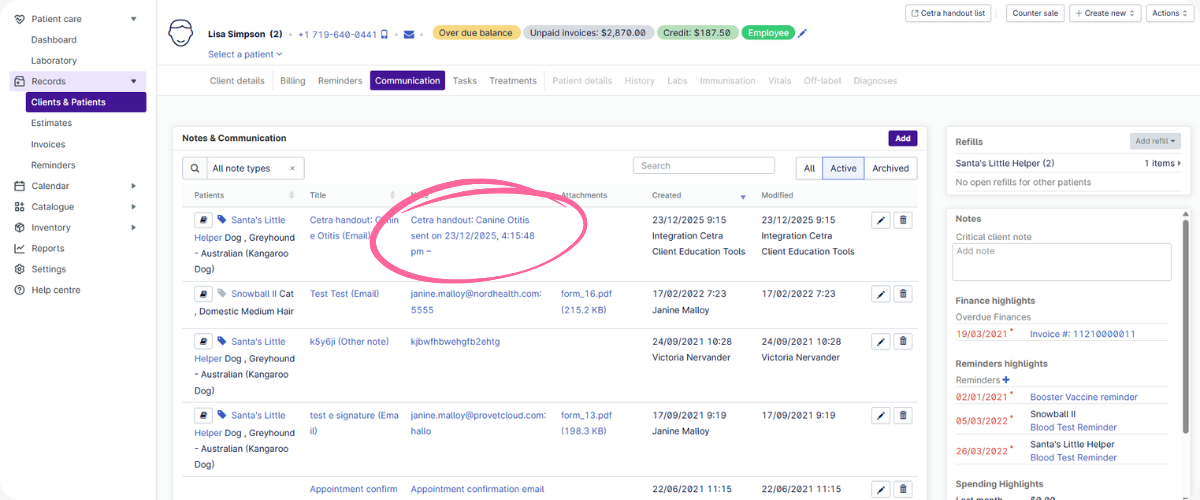
Task: Expand the Inventory menu
Action: pyautogui.click(x=134, y=228)
